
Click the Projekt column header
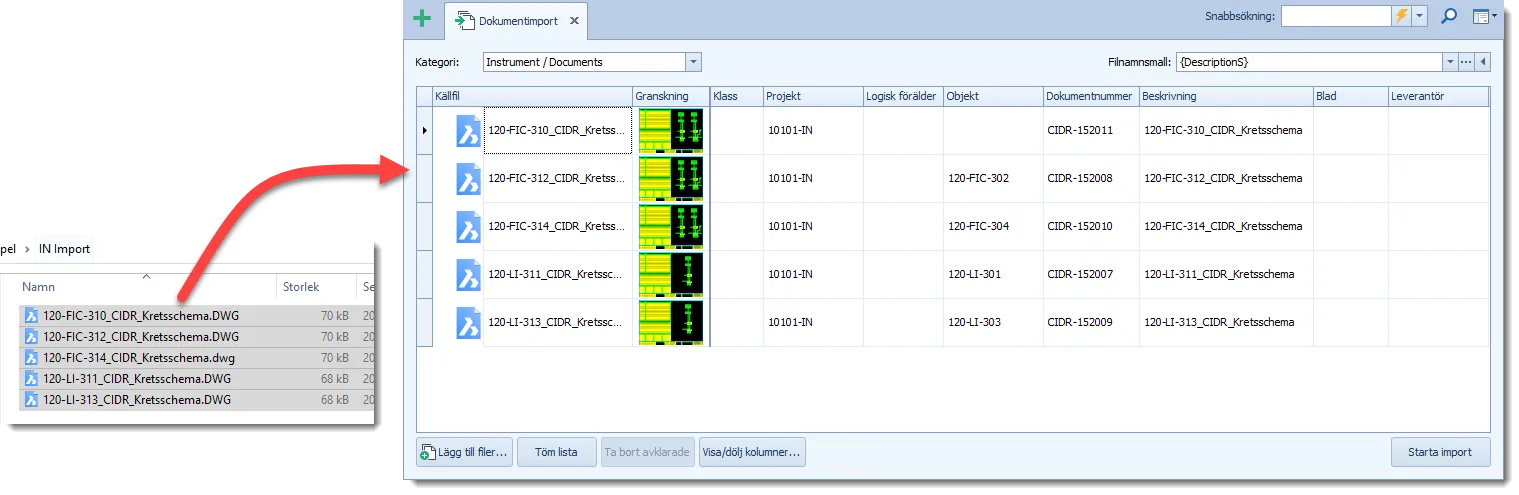tap(813, 96)
